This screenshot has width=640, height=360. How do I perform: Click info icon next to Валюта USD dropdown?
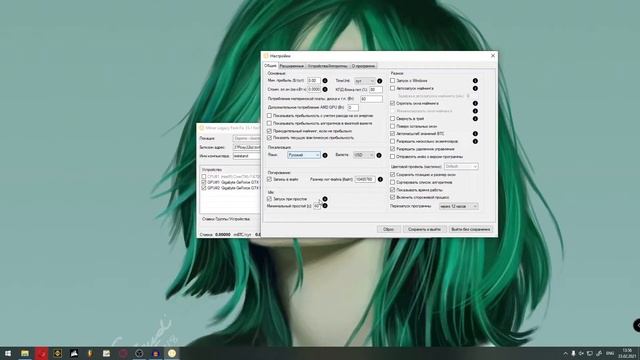pos(379,155)
